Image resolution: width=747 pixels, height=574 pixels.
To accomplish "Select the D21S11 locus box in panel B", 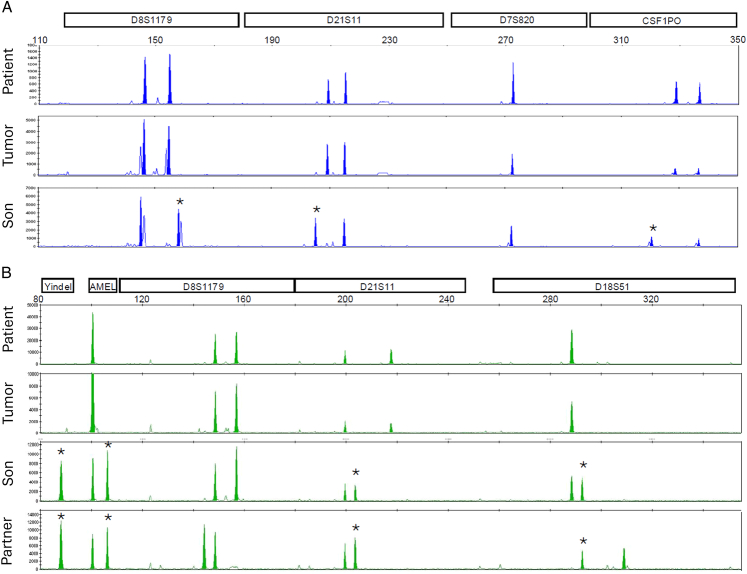I will pyautogui.click(x=380, y=286).
